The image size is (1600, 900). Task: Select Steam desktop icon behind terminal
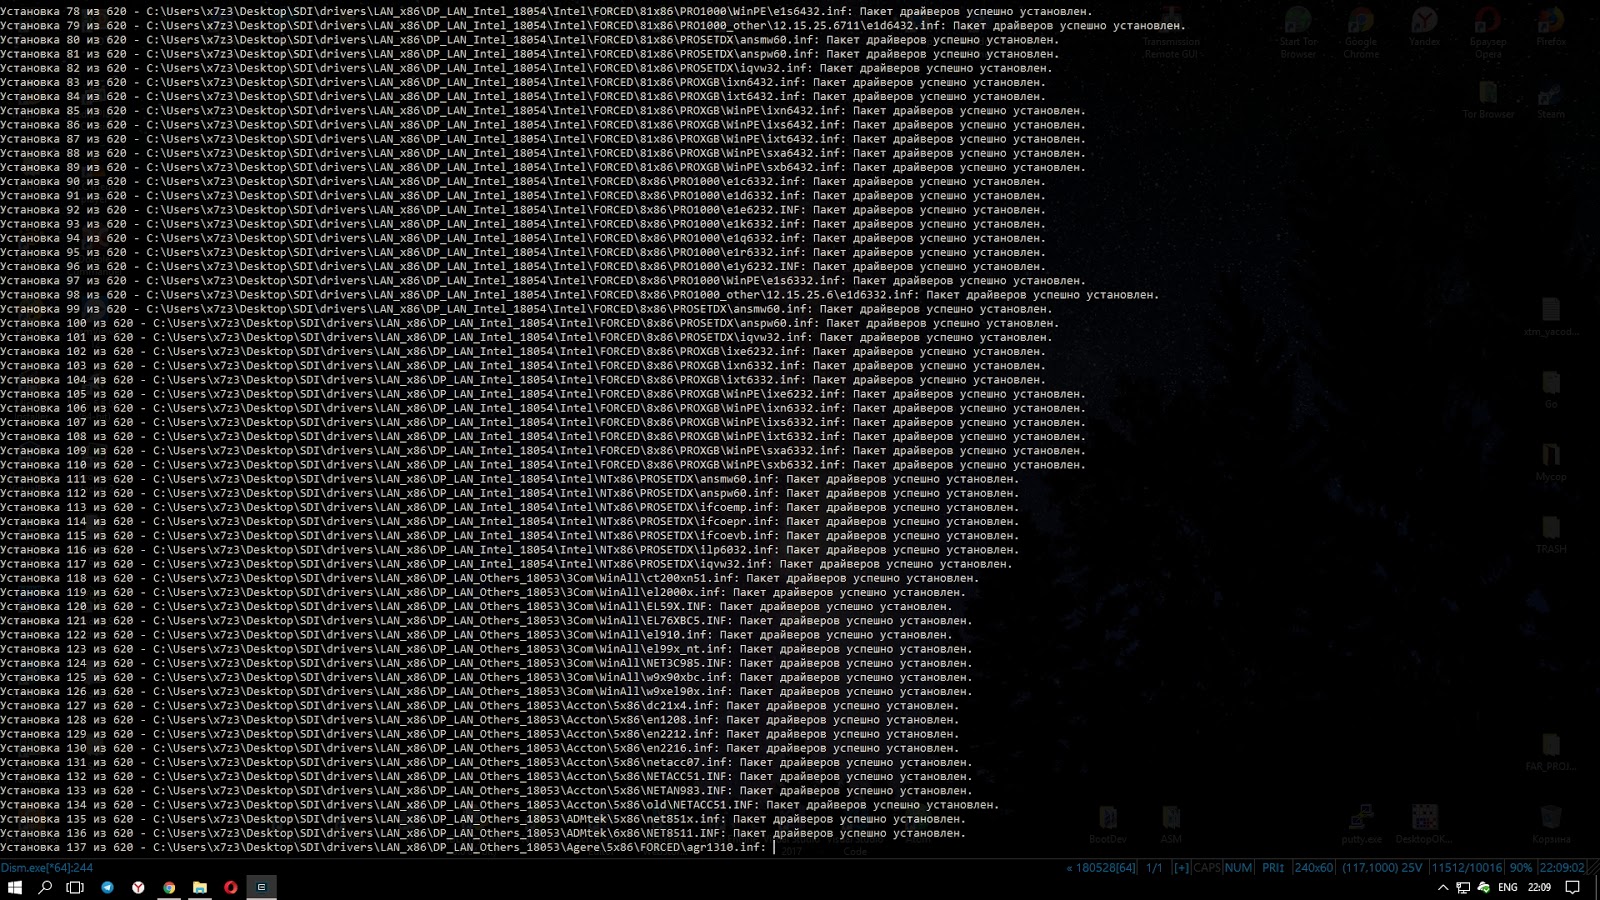coord(1551,100)
